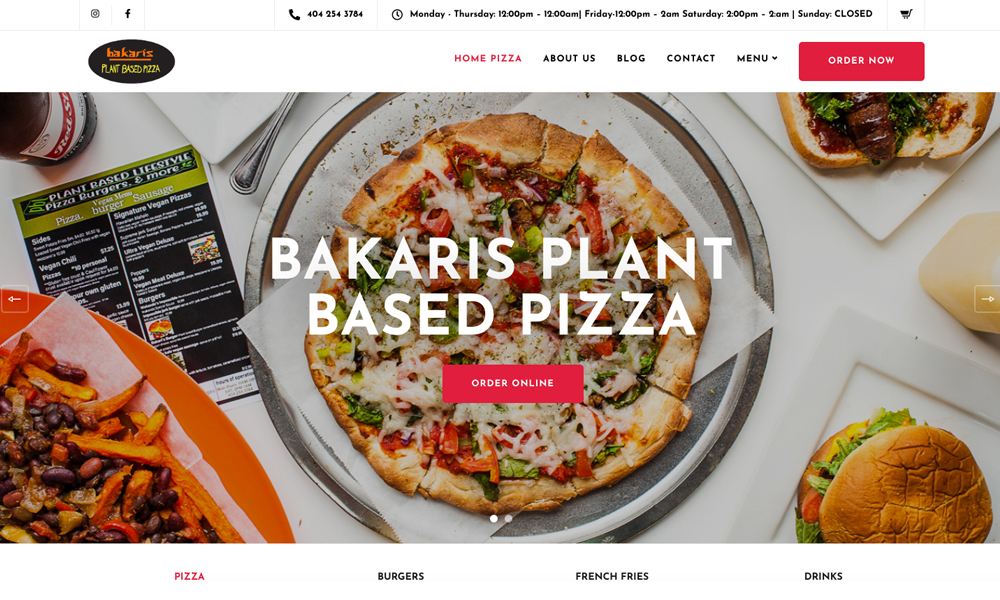Click the Bakaris Plant Based Pizza logo
1000x600 pixels.
coord(131,61)
